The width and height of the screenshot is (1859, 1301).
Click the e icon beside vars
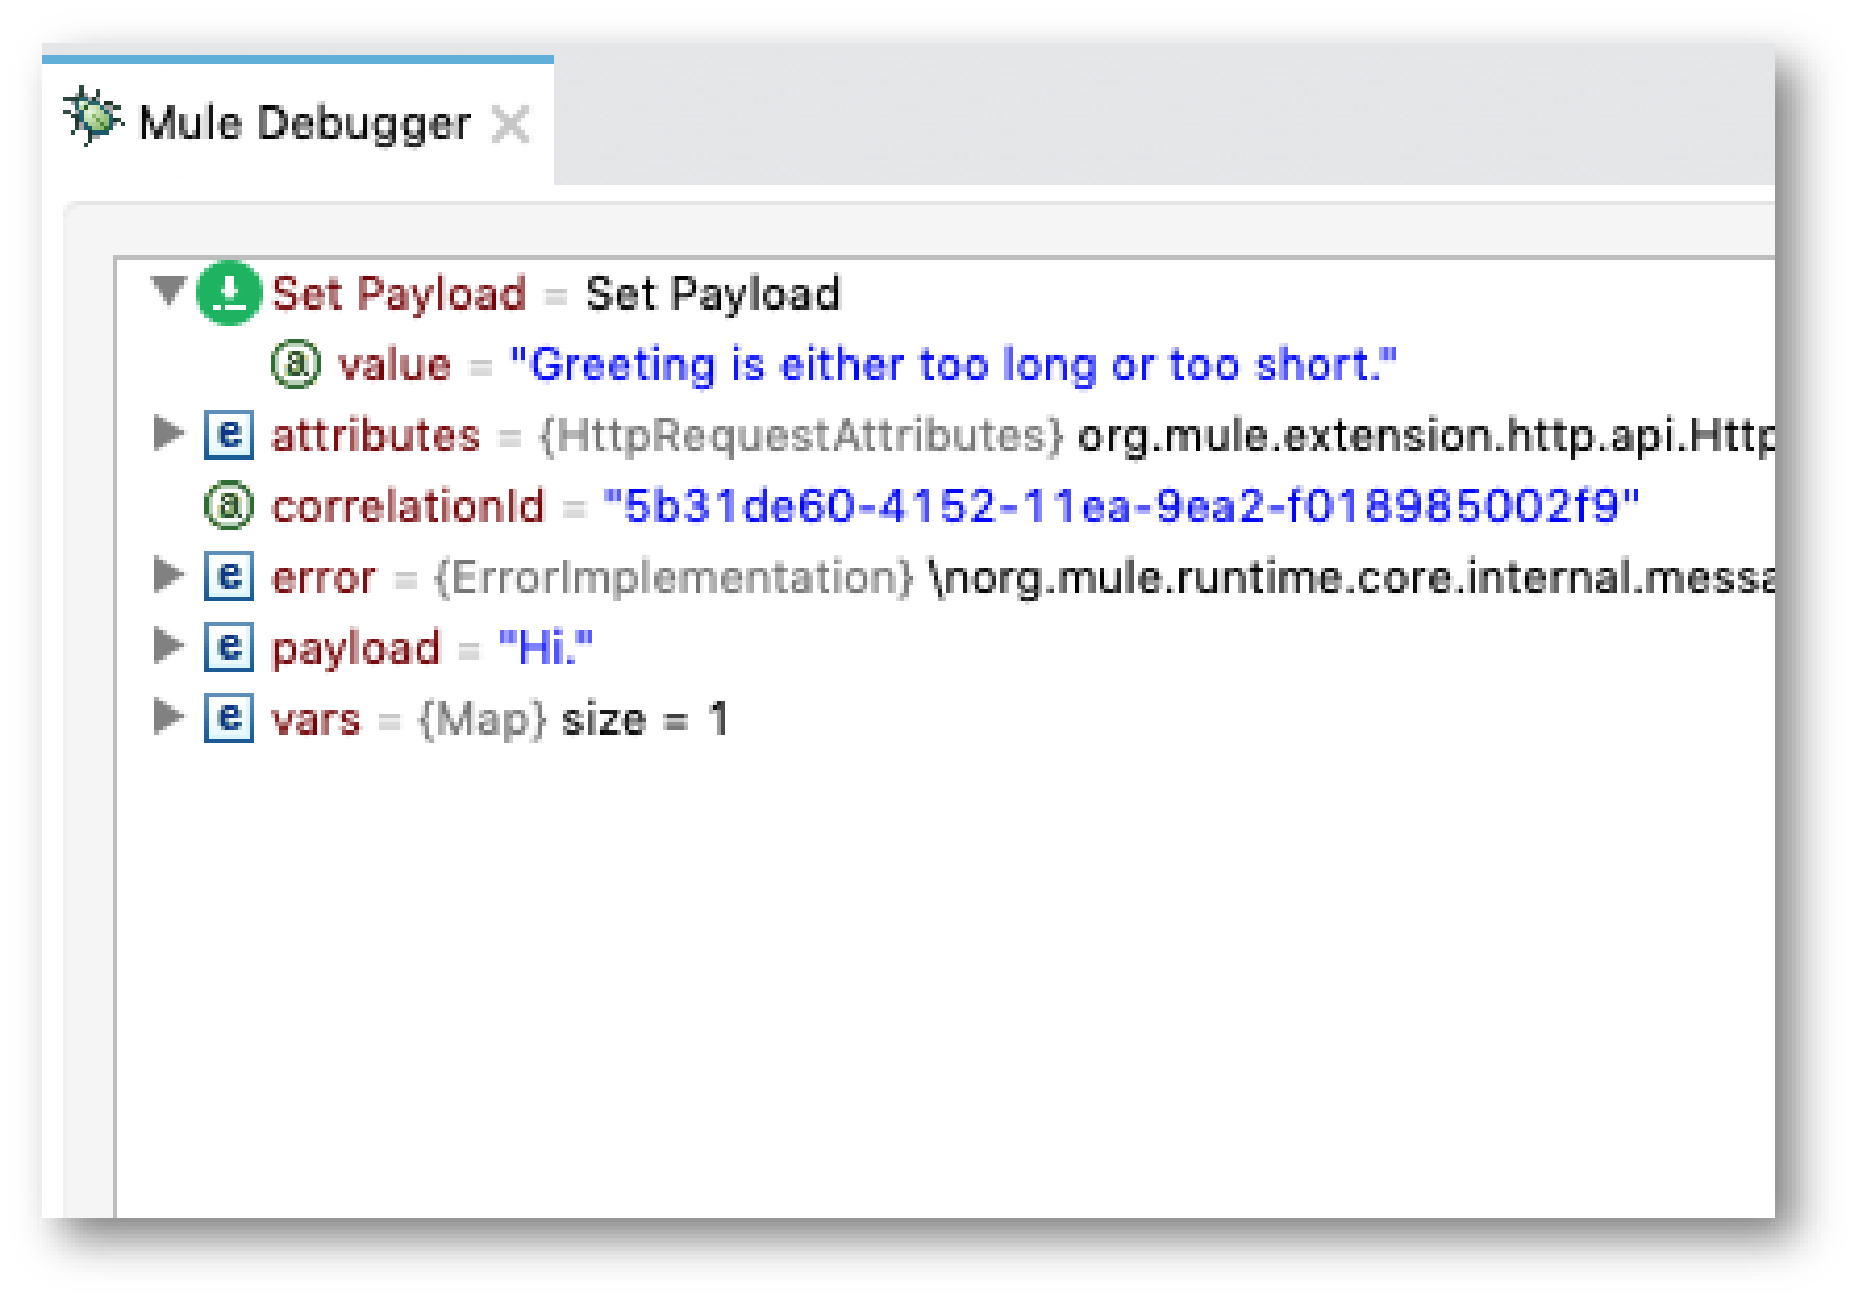228,718
